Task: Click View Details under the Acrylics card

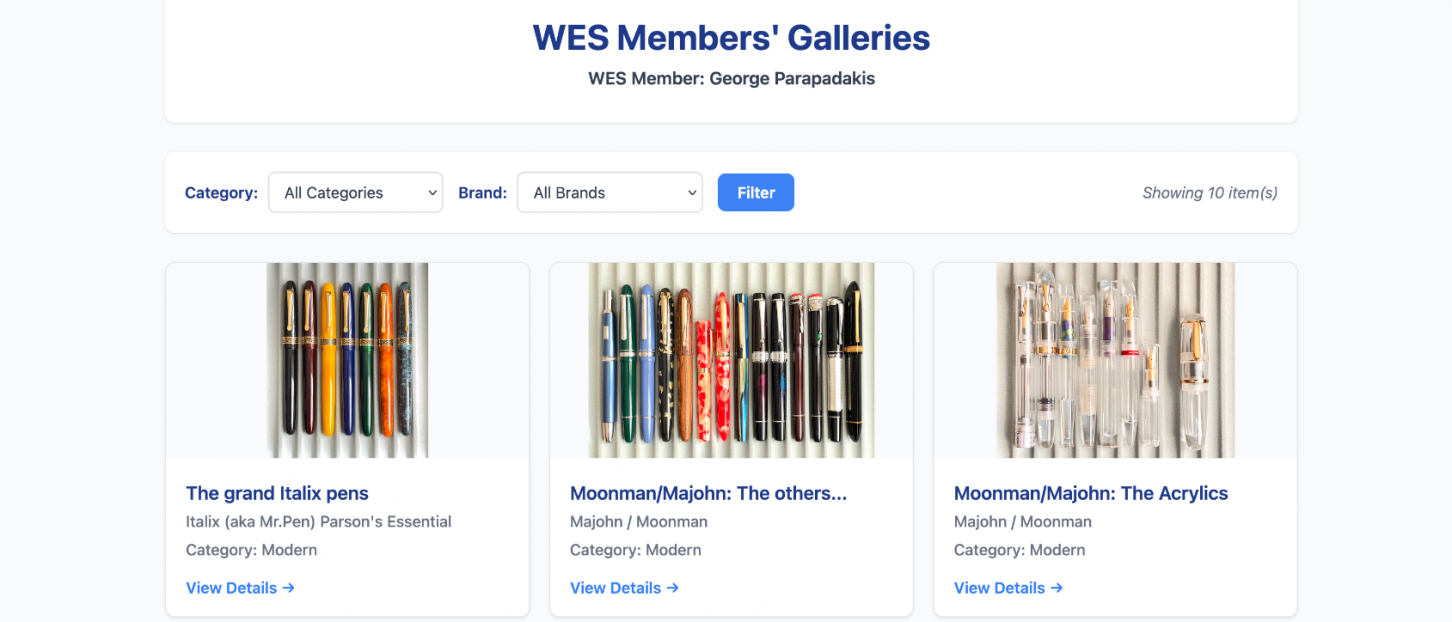Action: tap(999, 588)
